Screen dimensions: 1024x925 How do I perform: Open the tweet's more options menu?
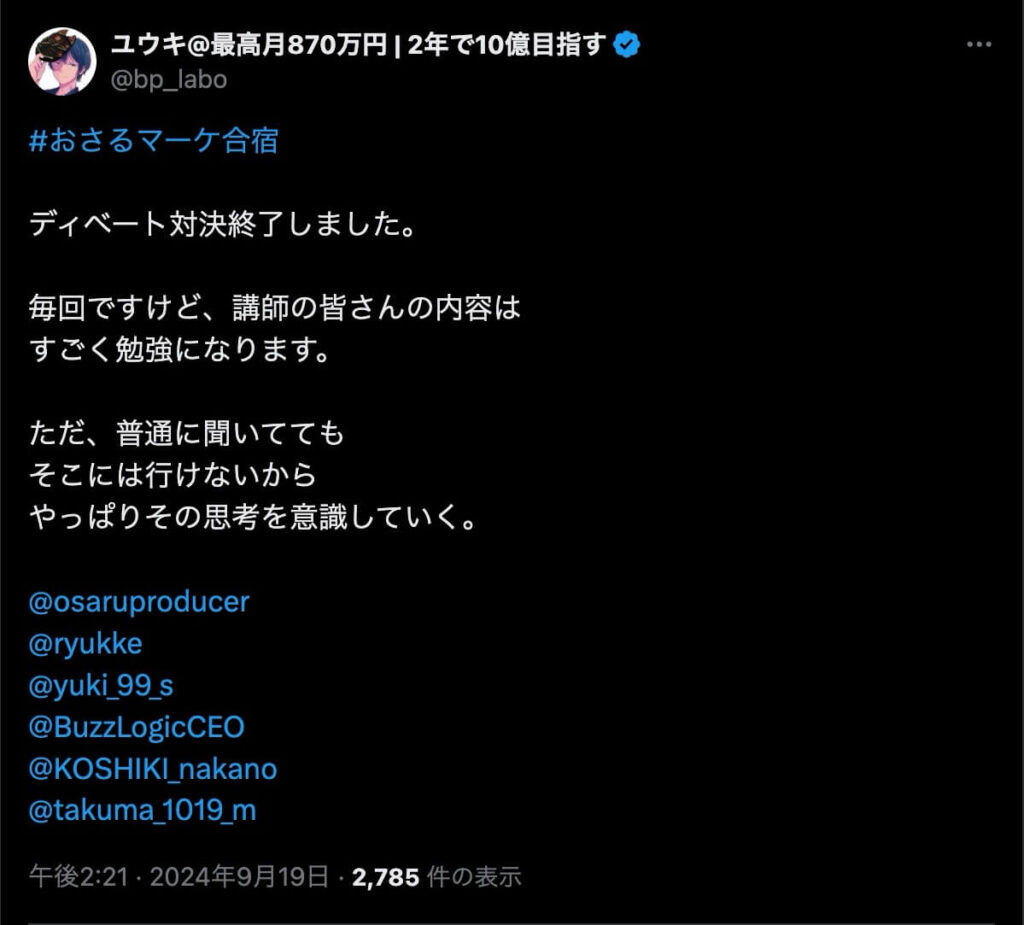977,46
